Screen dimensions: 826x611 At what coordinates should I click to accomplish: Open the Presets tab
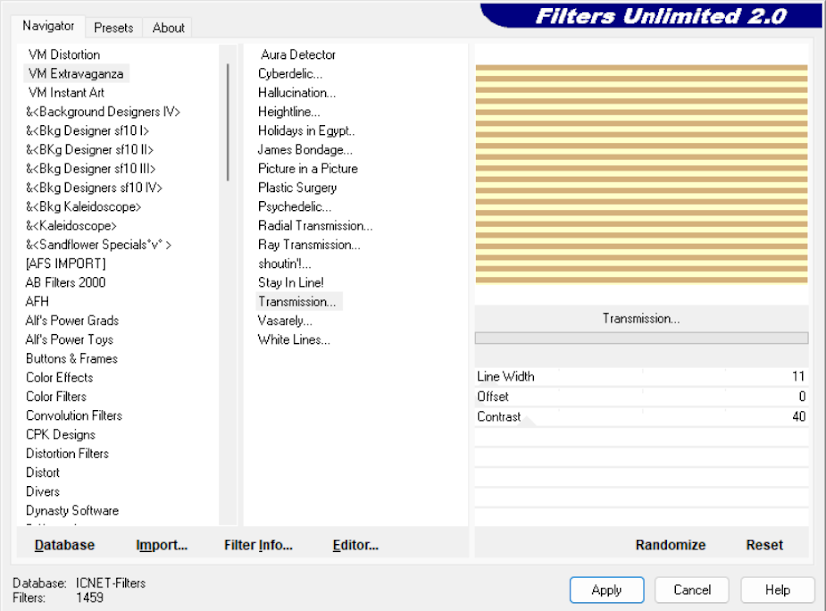tap(113, 27)
